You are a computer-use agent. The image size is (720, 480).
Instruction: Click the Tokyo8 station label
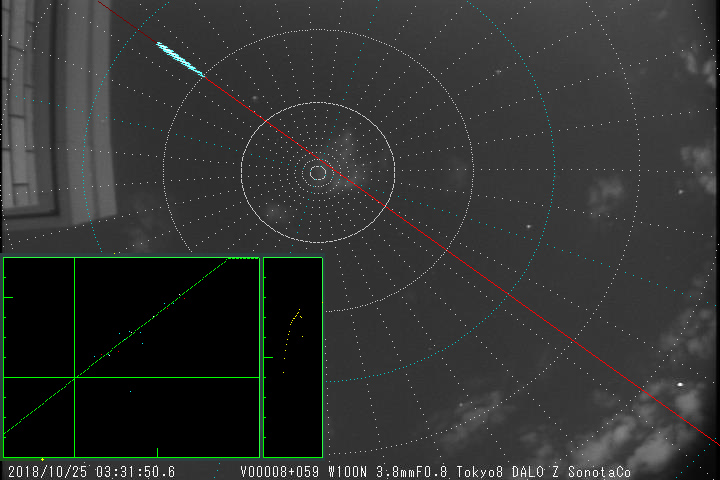(479, 472)
